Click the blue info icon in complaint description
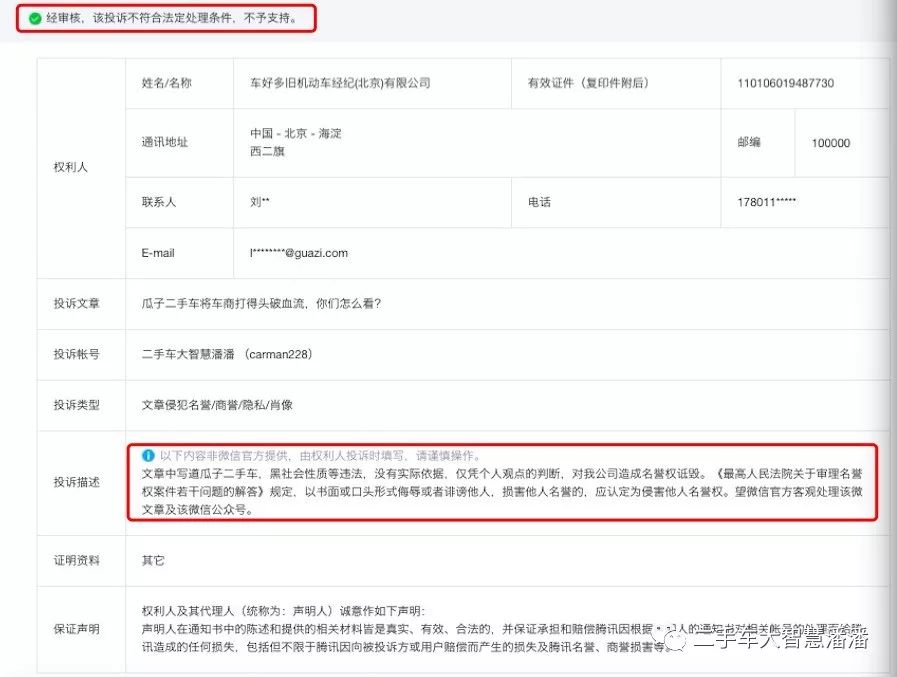 click(148, 456)
